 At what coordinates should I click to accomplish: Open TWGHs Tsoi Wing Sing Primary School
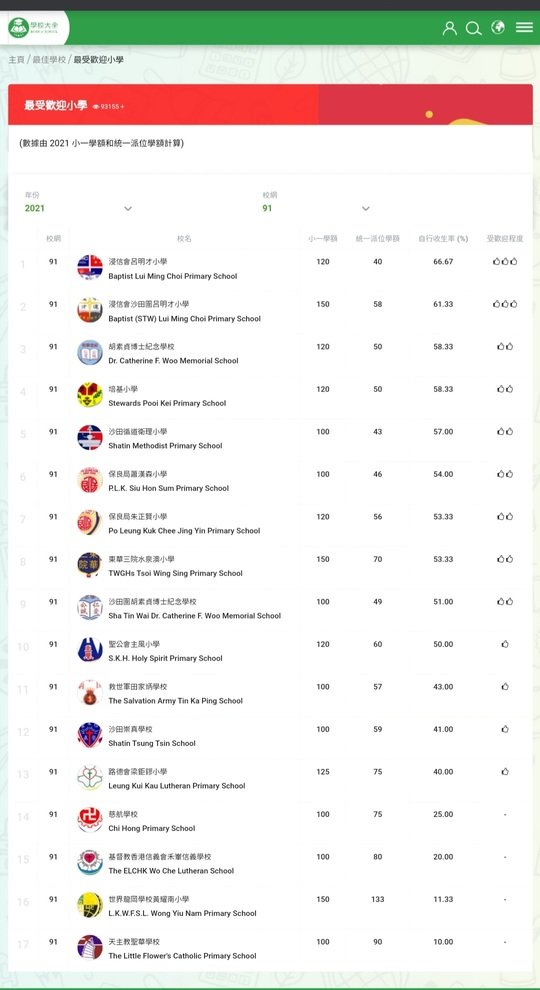[176, 573]
